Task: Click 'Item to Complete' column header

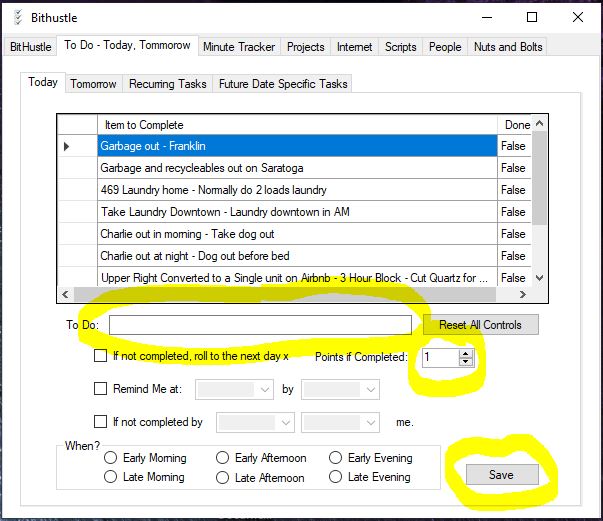Action: (297, 125)
